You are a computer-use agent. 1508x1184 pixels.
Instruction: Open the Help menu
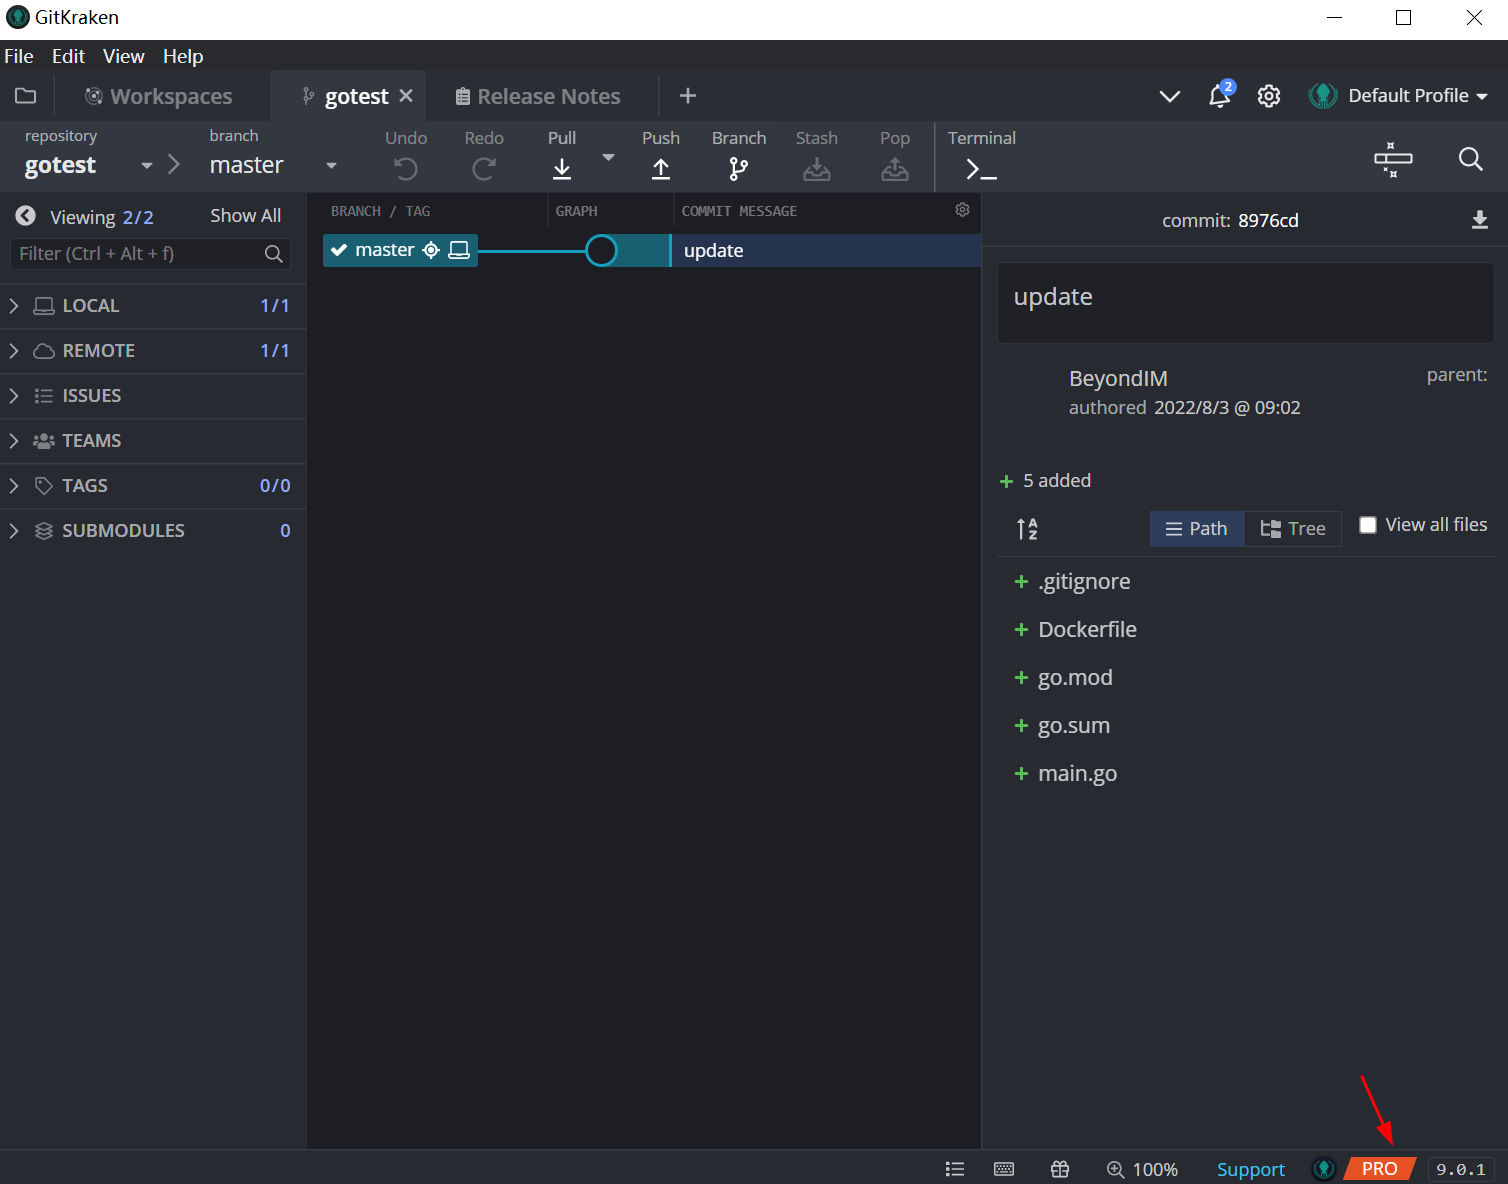pos(183,56)
